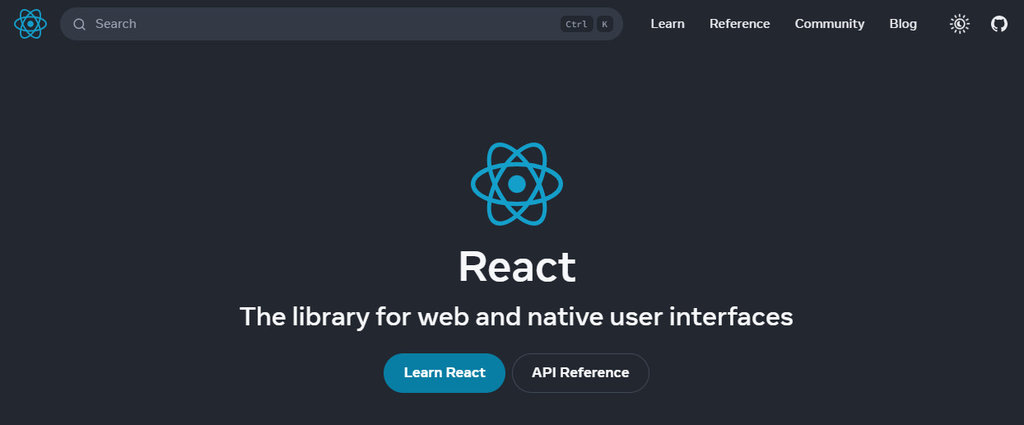This screenshot has height=425, width=1024.
Task: Click the React heading text
Action: pyautogui.click(x=517, y=268)
